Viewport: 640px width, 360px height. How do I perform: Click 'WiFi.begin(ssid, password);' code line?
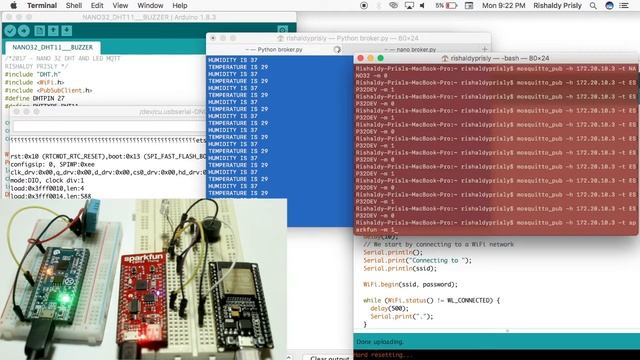click(x=410, y=284)
